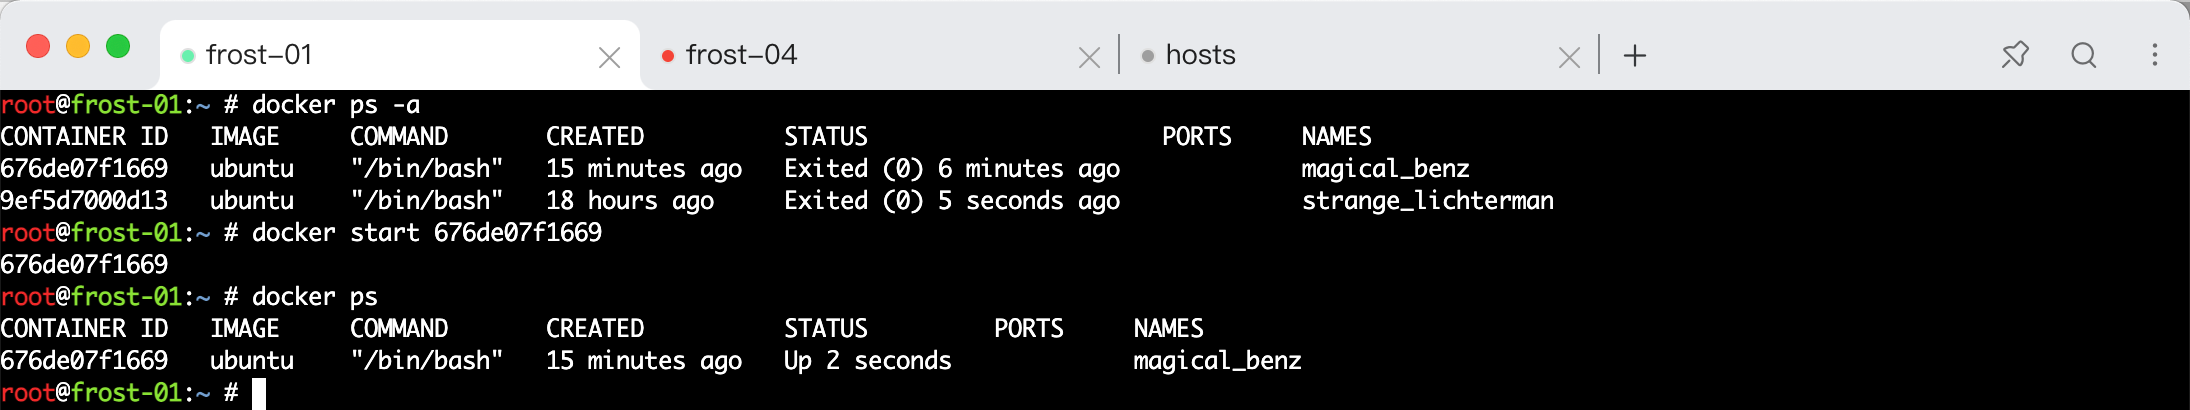This screenshot has width=2190, height=410.
Task: Open the three-dot more options menu
Action: coord(2155,54)
